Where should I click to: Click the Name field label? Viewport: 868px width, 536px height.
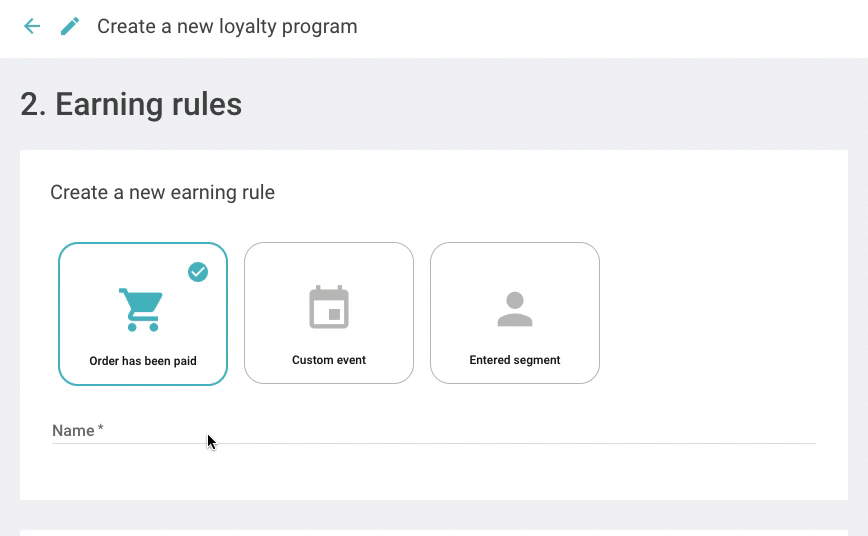click(73, 431)
